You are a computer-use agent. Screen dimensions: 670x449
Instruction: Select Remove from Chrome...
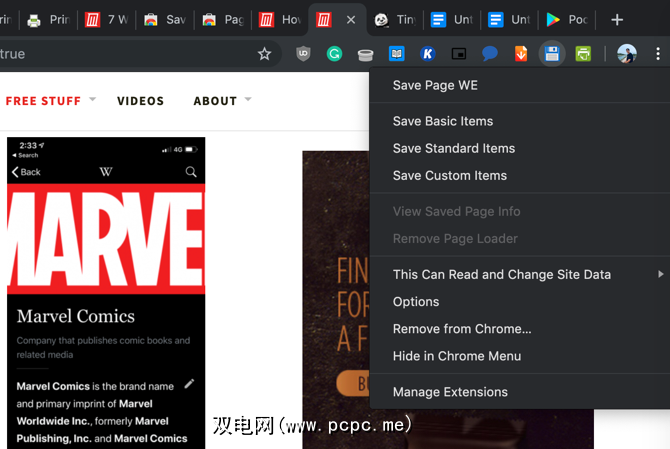coord(520,329)
